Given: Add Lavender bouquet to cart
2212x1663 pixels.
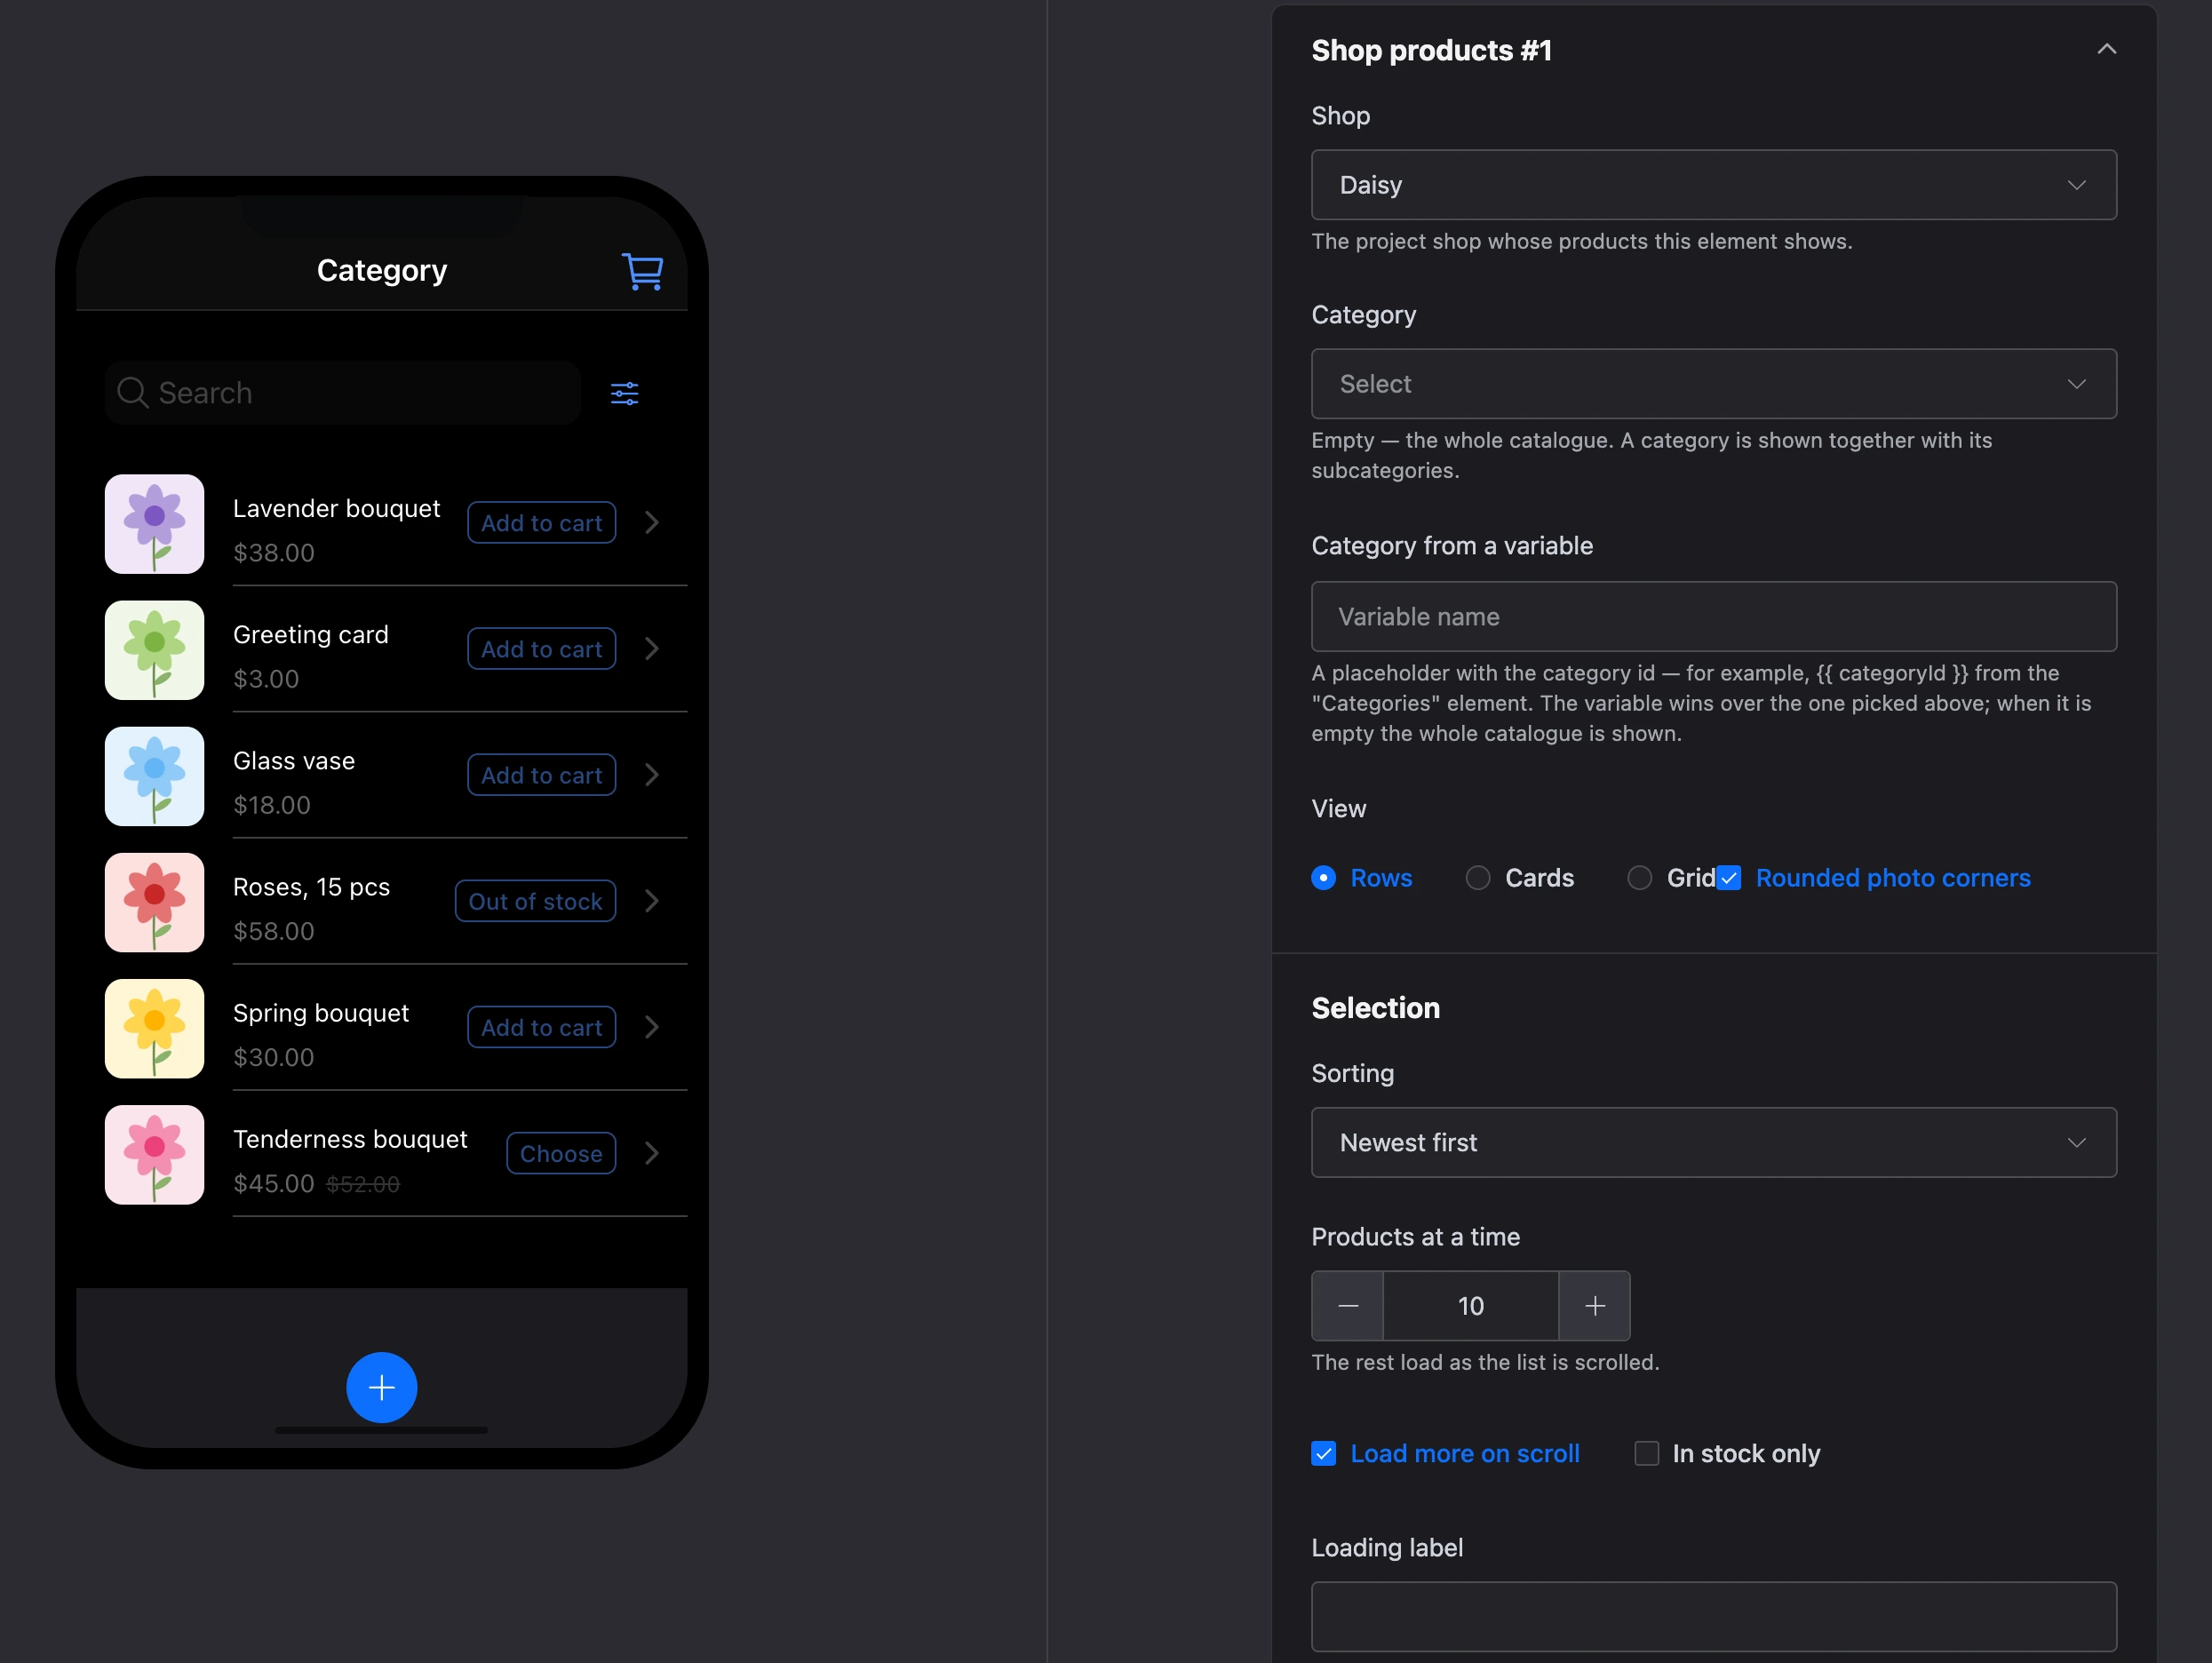Looking at the screenshot, I should [541, 522].
